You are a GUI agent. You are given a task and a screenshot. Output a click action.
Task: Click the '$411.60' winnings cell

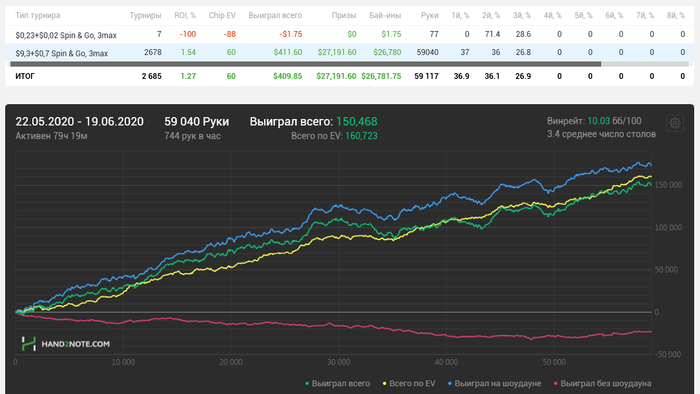point(288,52)
